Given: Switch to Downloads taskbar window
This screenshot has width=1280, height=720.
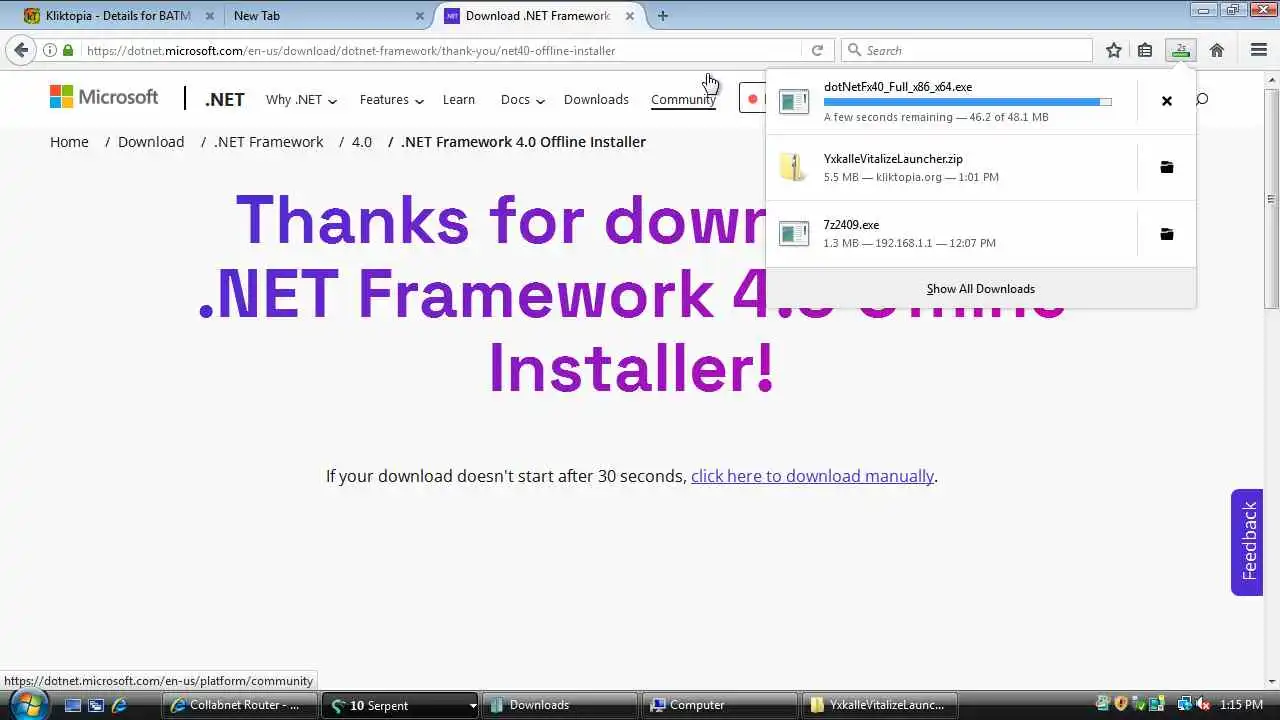Looking at the screenshot, I should (x=559, y=705).
